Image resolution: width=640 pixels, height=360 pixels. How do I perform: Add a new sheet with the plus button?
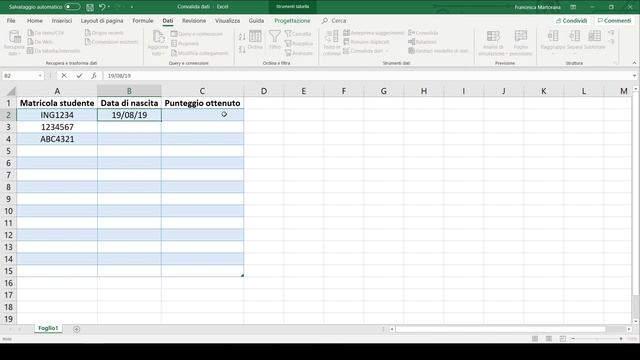click(76, 329)
